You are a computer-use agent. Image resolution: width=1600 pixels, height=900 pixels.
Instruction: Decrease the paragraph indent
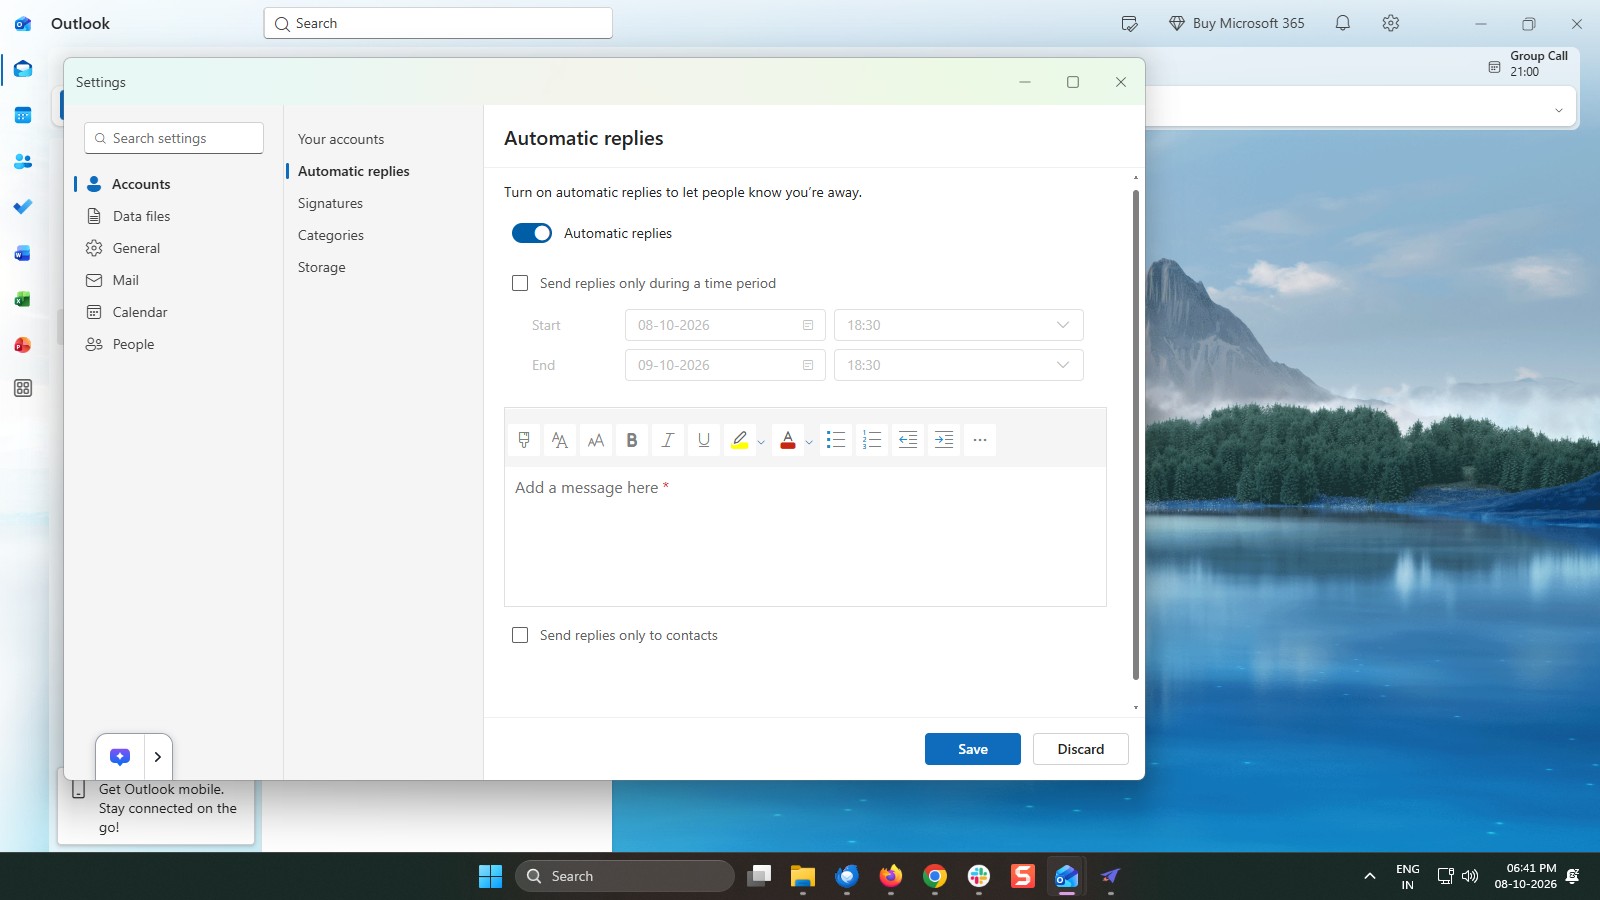point(908,440)
